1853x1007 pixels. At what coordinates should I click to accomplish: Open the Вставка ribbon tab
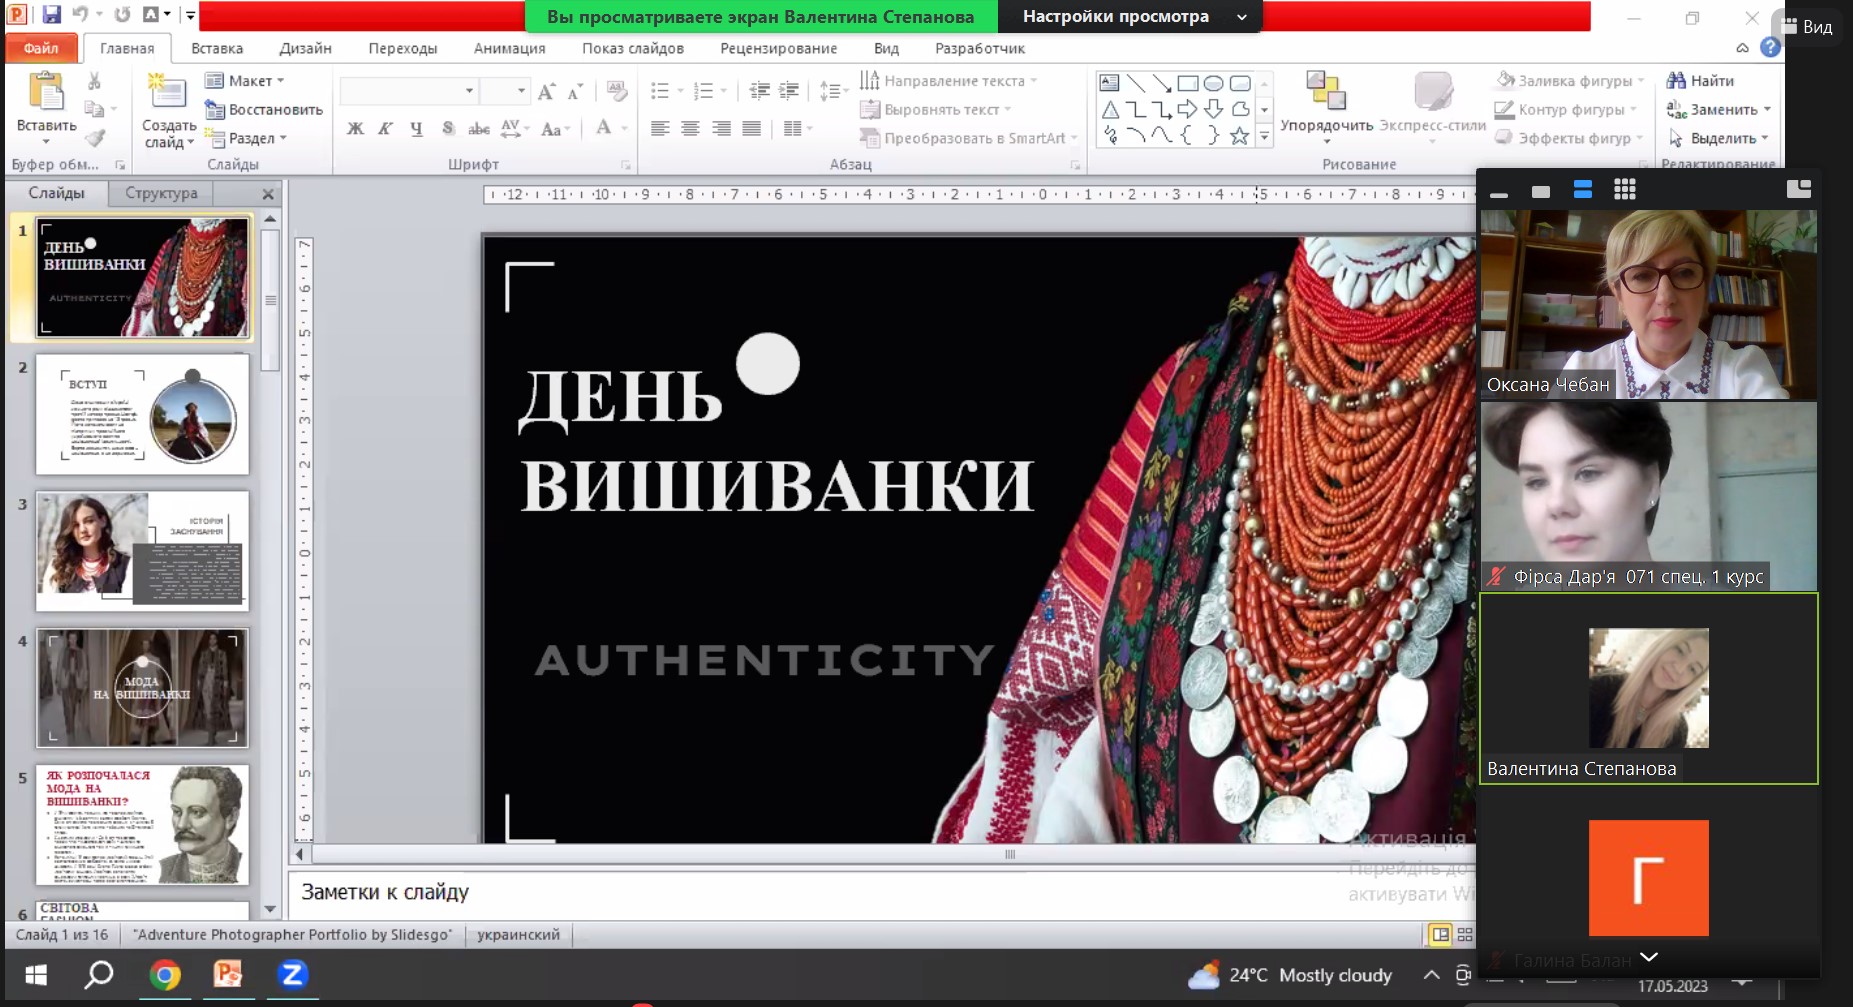[217, 48]
